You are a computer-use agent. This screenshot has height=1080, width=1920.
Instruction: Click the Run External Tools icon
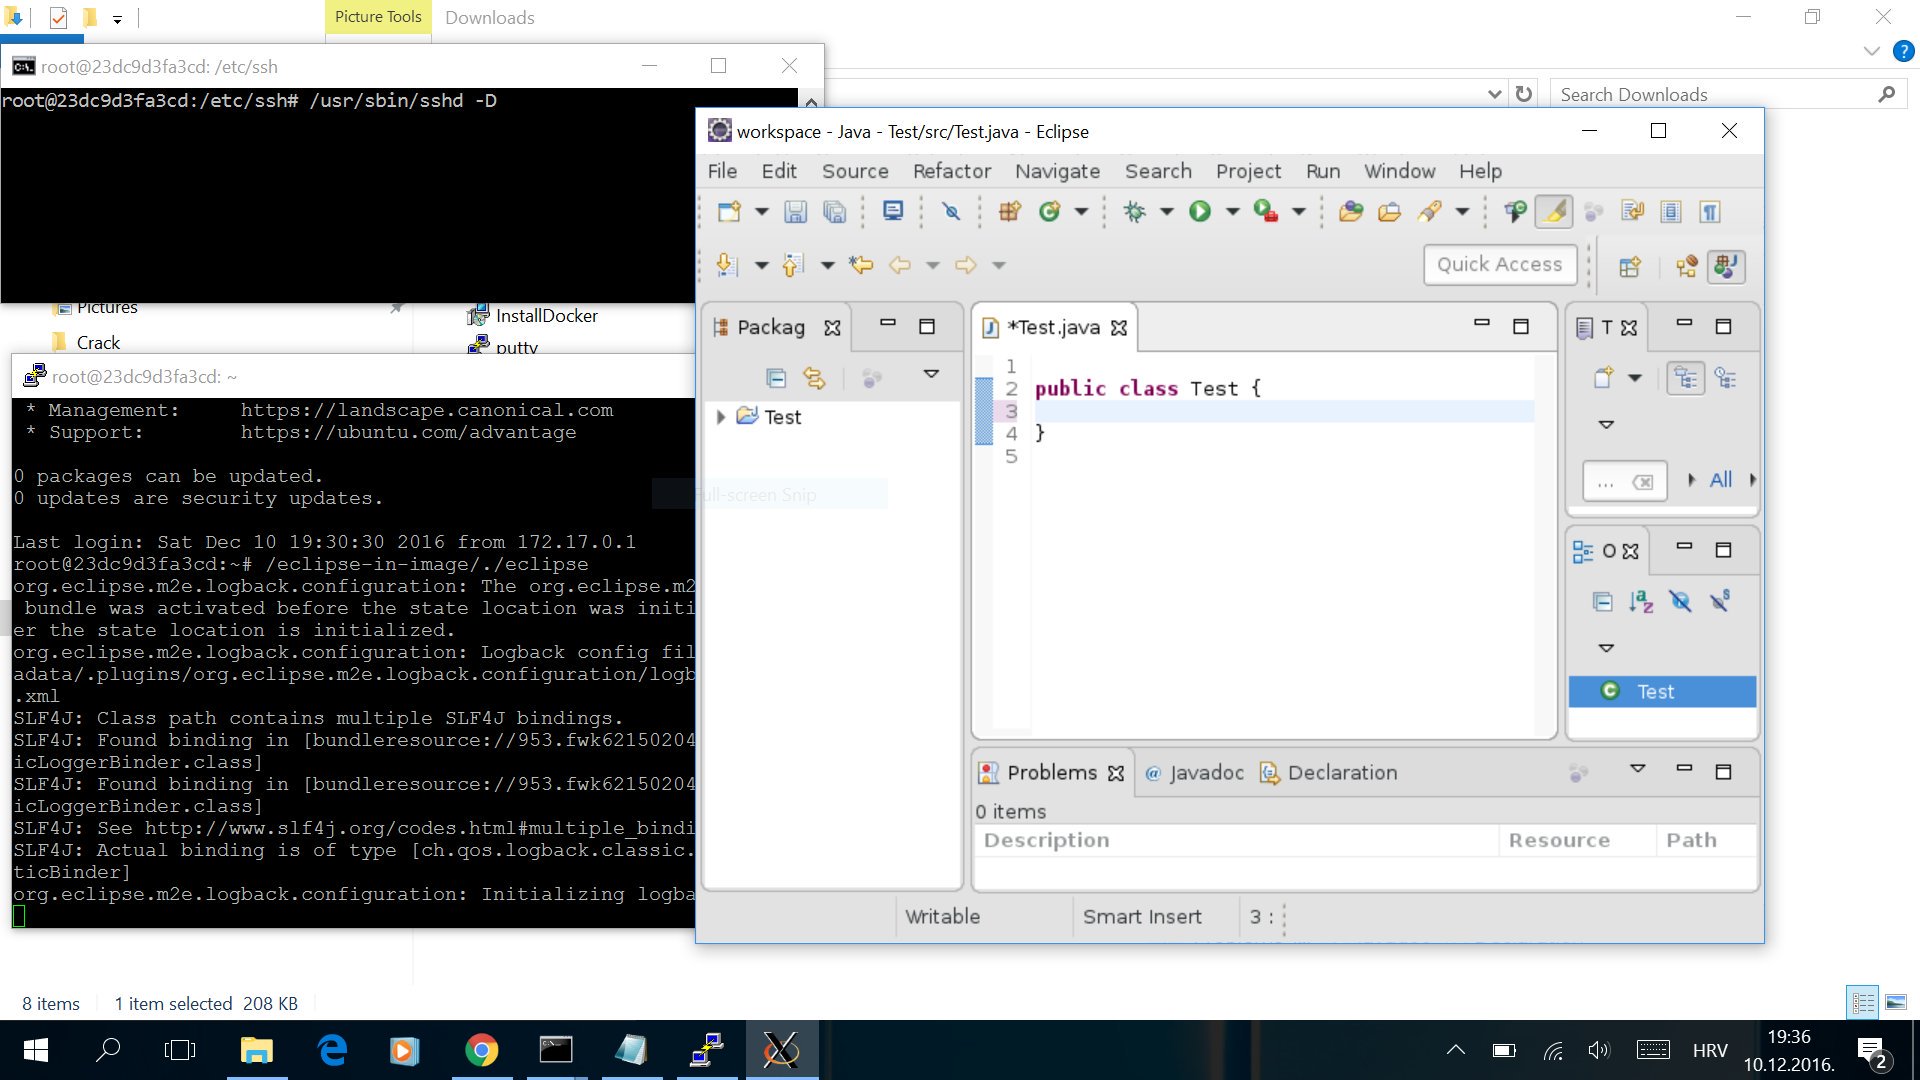point(1266,211)
